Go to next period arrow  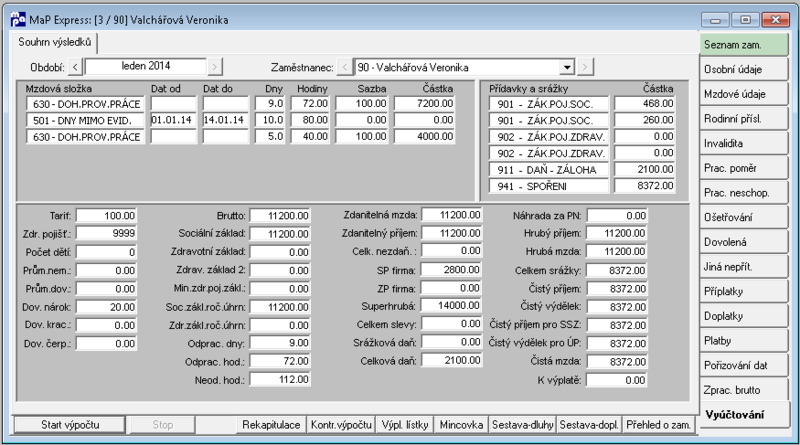pos(215,67)
